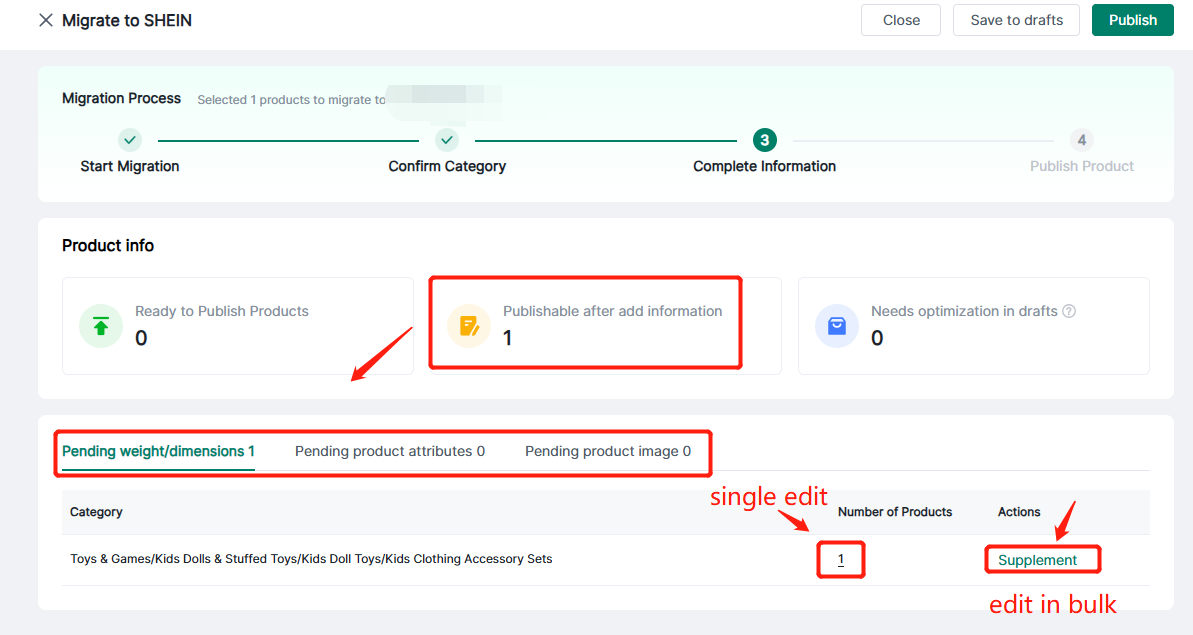Click the Confirm Category checkmark step icon

coord(447,140)
